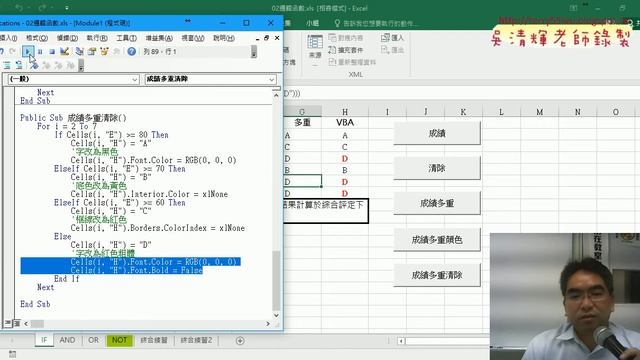The width and height of the screenshot is (640, 360).
Task: Click the 成績多重 button on the worksheet
Action: click(x=437, y=203)
